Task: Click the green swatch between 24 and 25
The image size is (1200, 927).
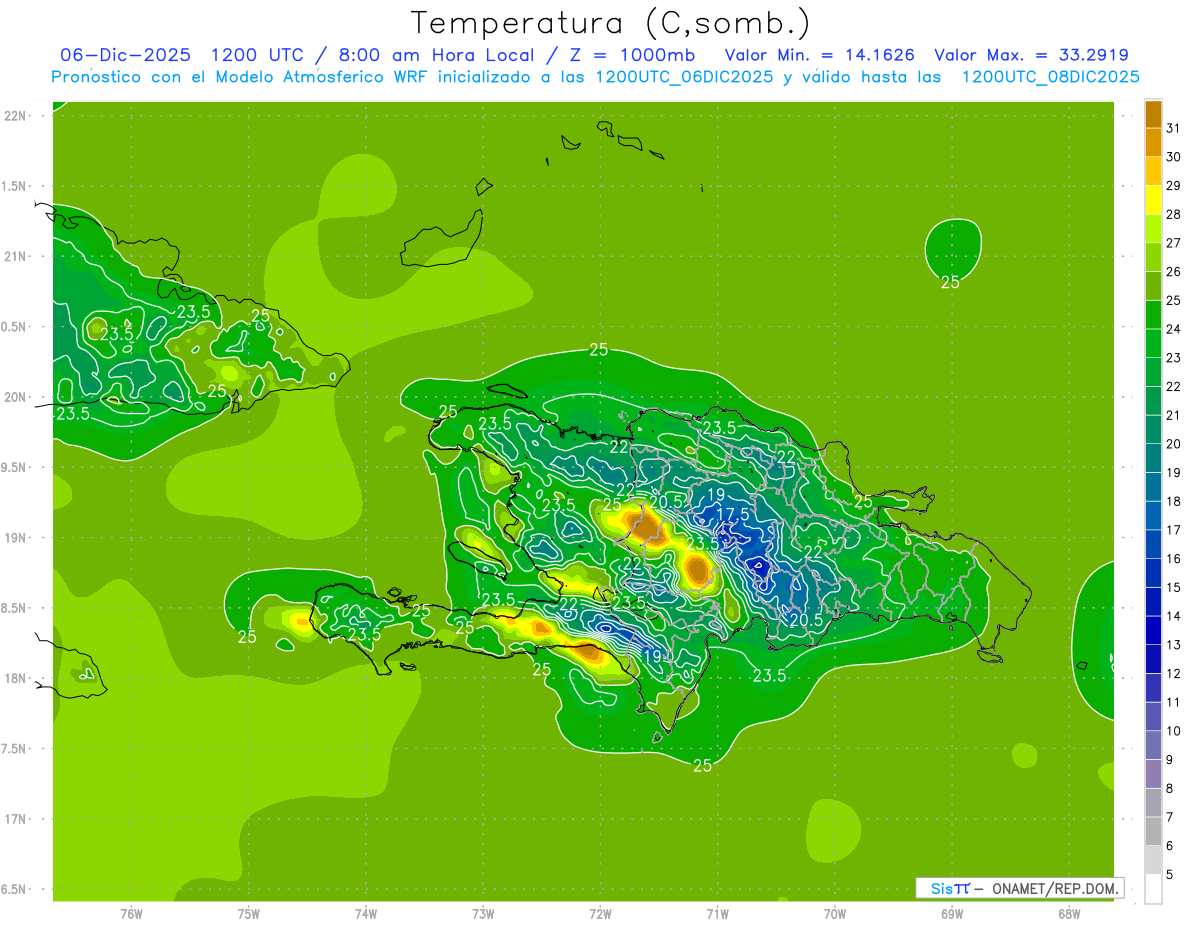Action: coord(1153,315)
